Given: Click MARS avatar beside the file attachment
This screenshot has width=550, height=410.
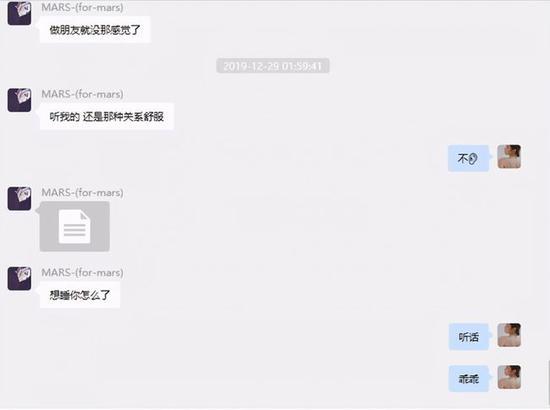Looking at the screenshot, I should [x=19, y=199].
